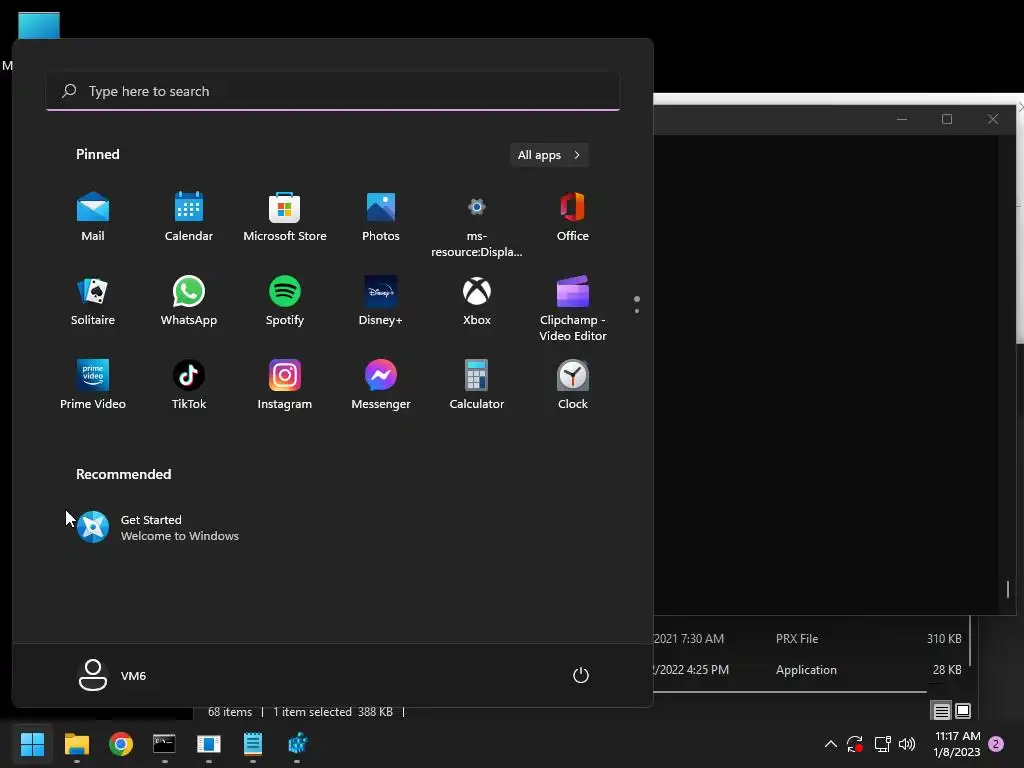Click the 28 KB size cell
This screenshot has height=768, width=1024.
[947, 670]
